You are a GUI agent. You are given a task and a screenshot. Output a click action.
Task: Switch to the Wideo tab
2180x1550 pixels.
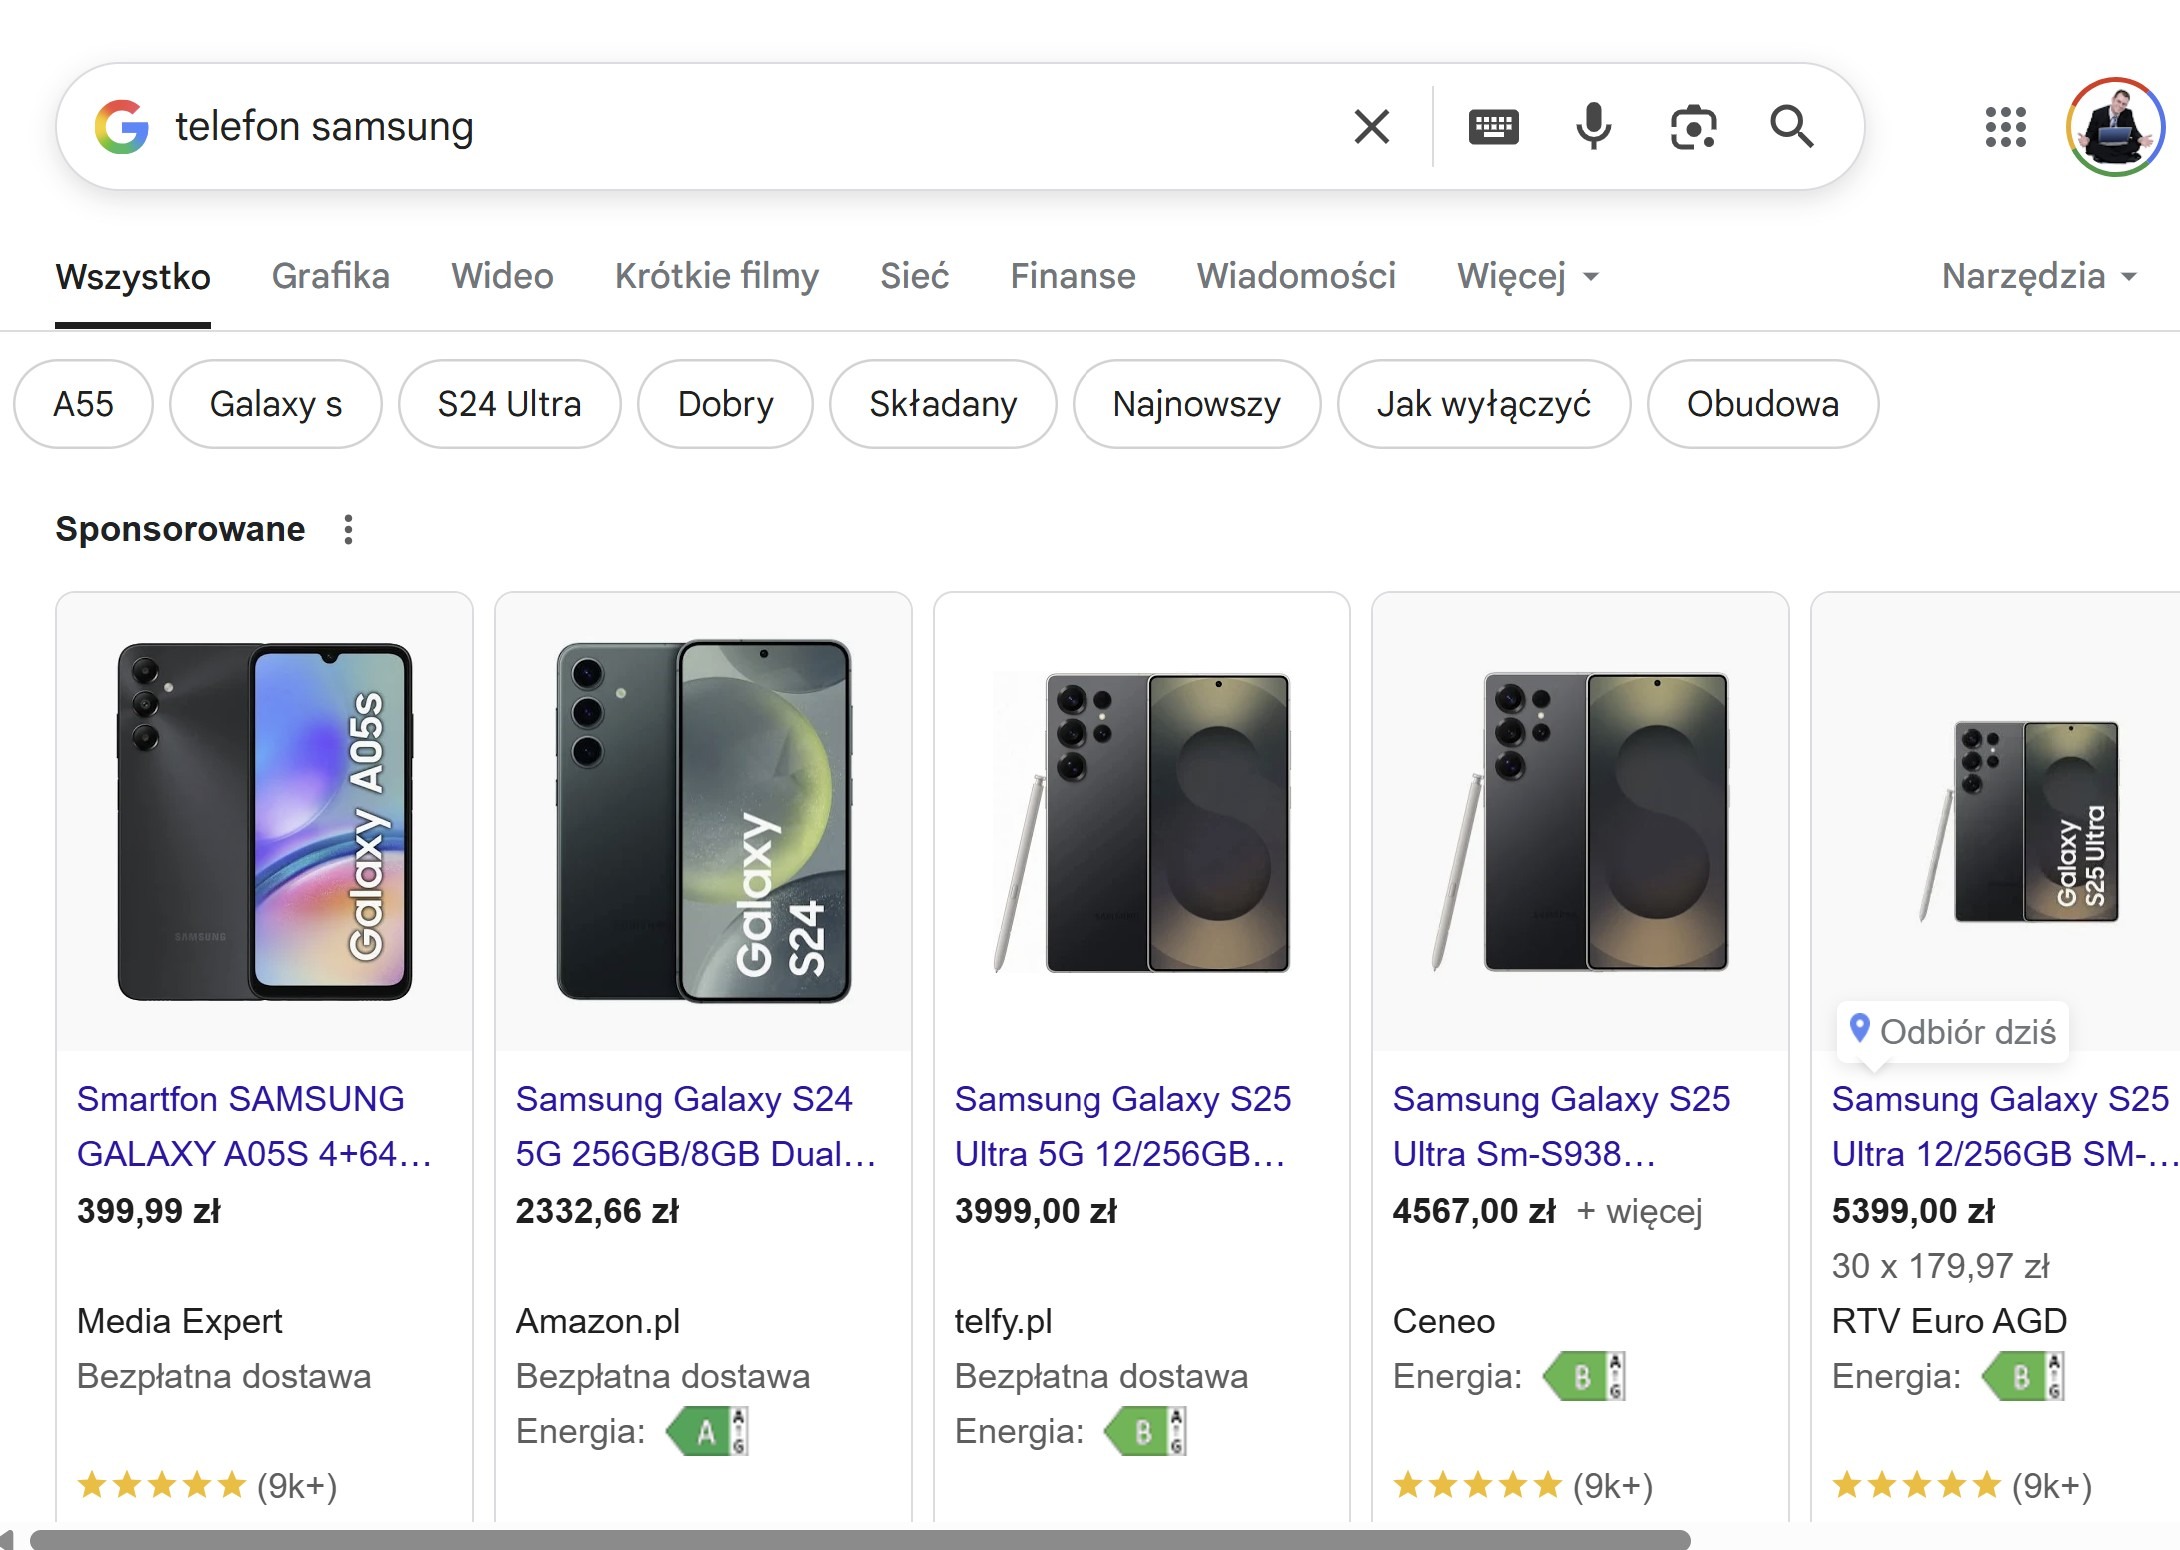pyautogui.click(x=502, y=276)
